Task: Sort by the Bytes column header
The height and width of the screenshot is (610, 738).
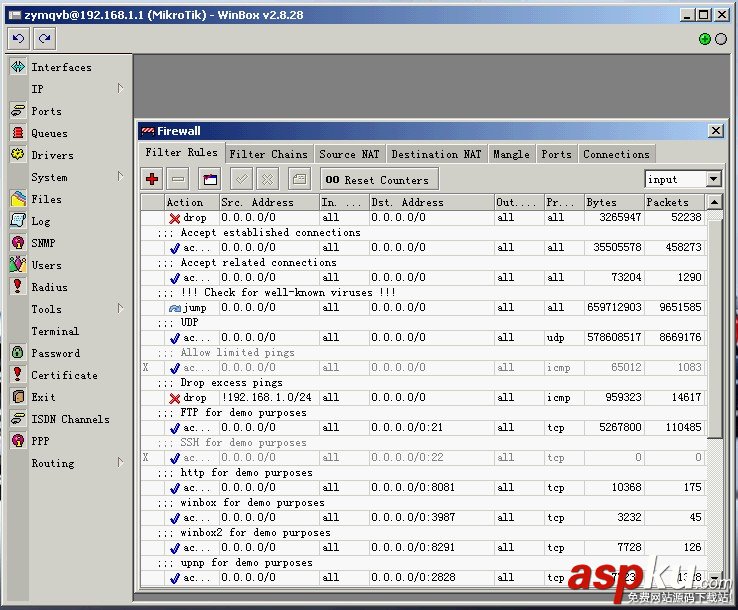Action: point(614,202)
